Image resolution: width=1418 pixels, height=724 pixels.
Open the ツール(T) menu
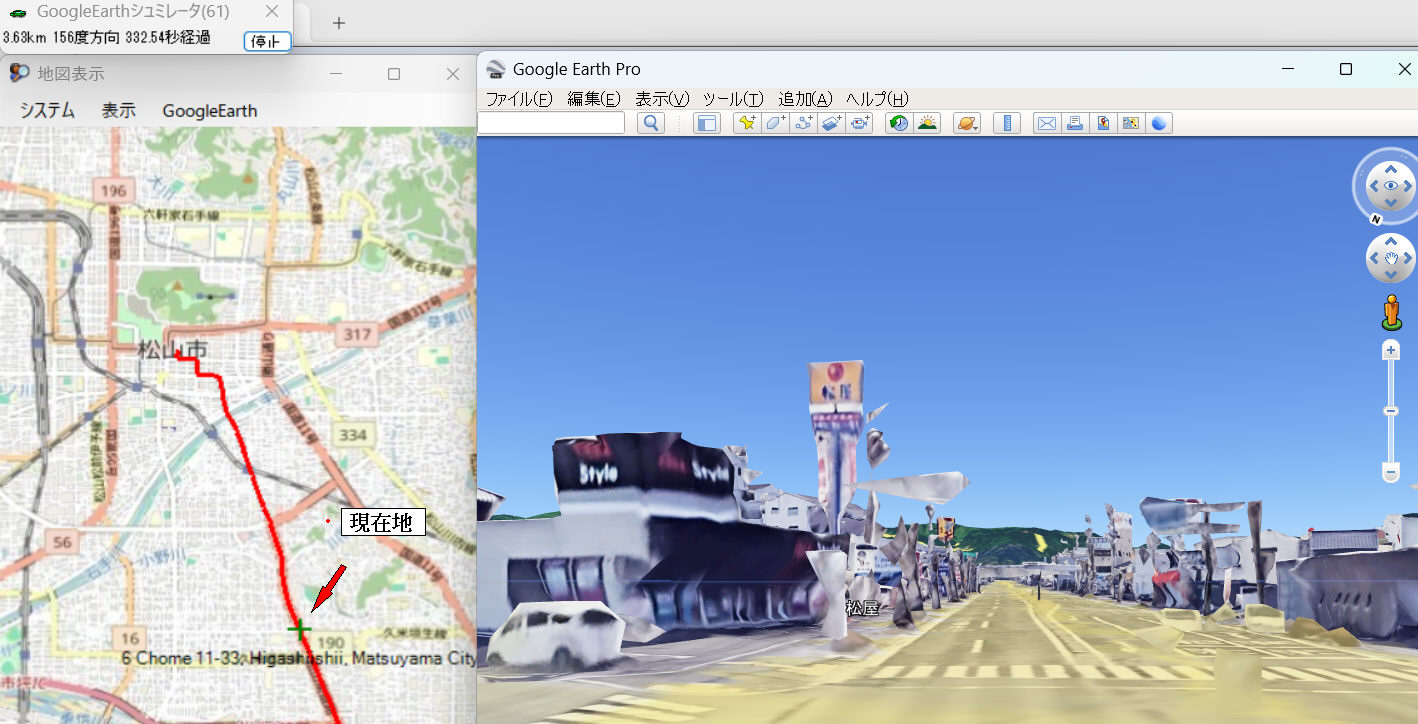click(x=732, y=99)
